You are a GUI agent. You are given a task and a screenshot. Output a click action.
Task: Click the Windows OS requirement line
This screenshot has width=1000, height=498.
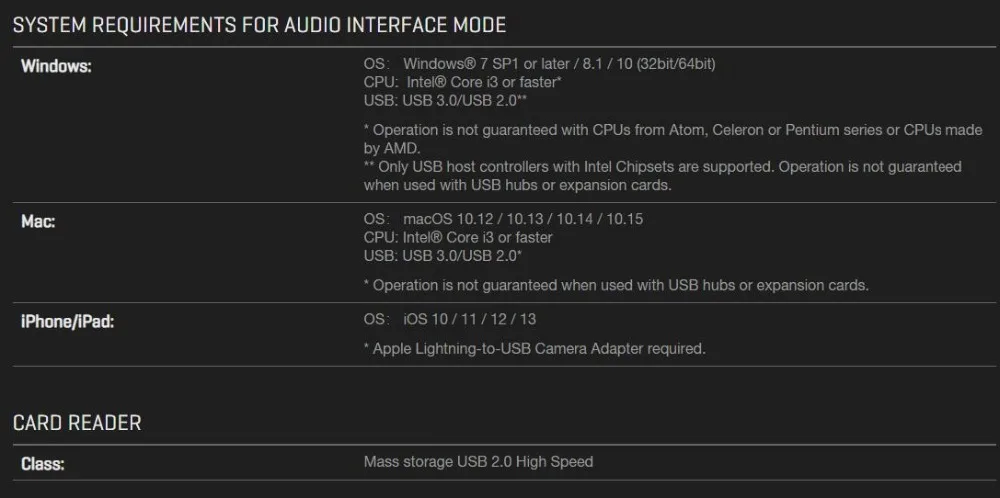540,64
